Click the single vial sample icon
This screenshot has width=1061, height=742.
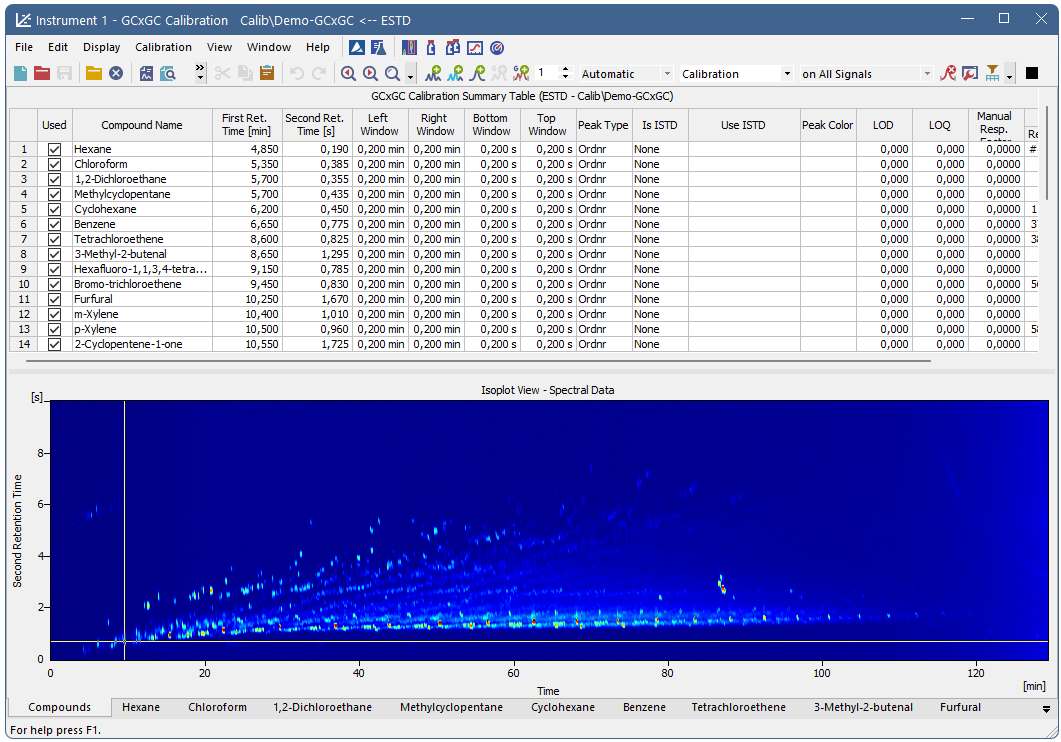coord(431,47)
